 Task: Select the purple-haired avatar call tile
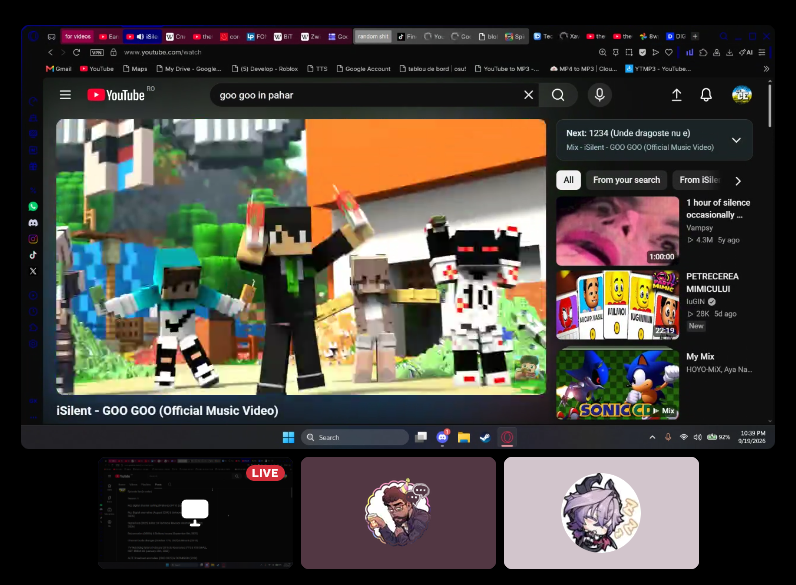pyautogui.click(x=601, y=513)
